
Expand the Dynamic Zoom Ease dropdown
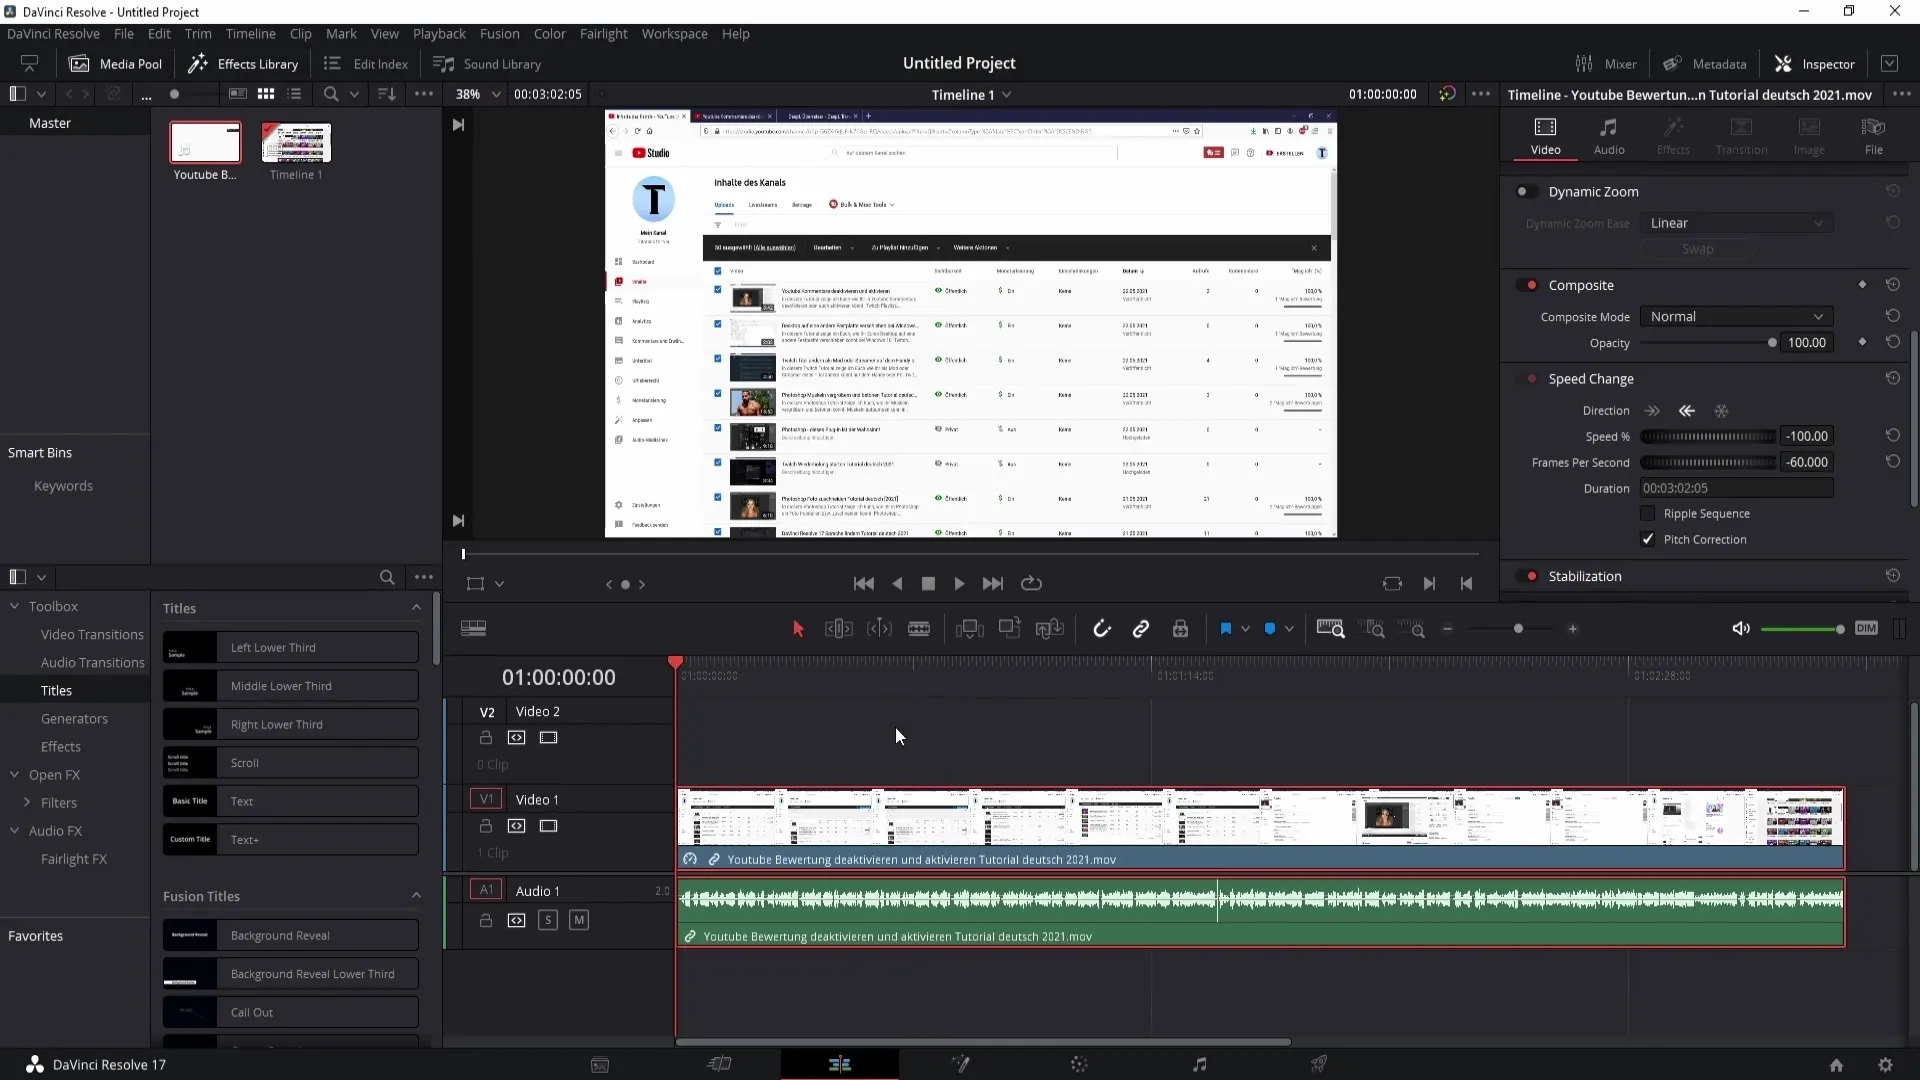[x=1737, y=222]
